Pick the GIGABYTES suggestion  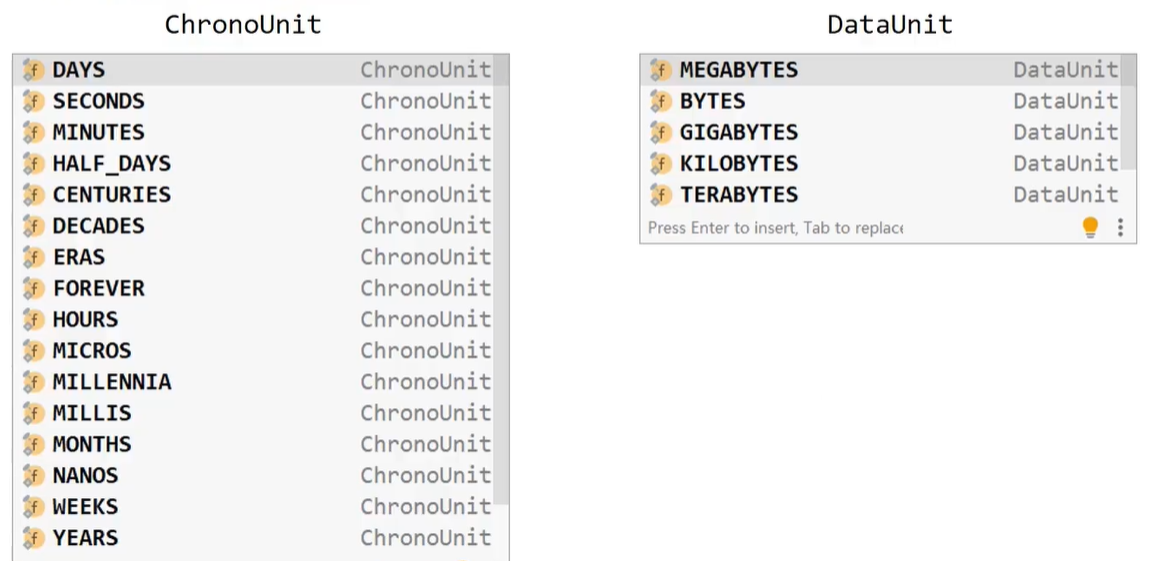click(x=880, y=132)
